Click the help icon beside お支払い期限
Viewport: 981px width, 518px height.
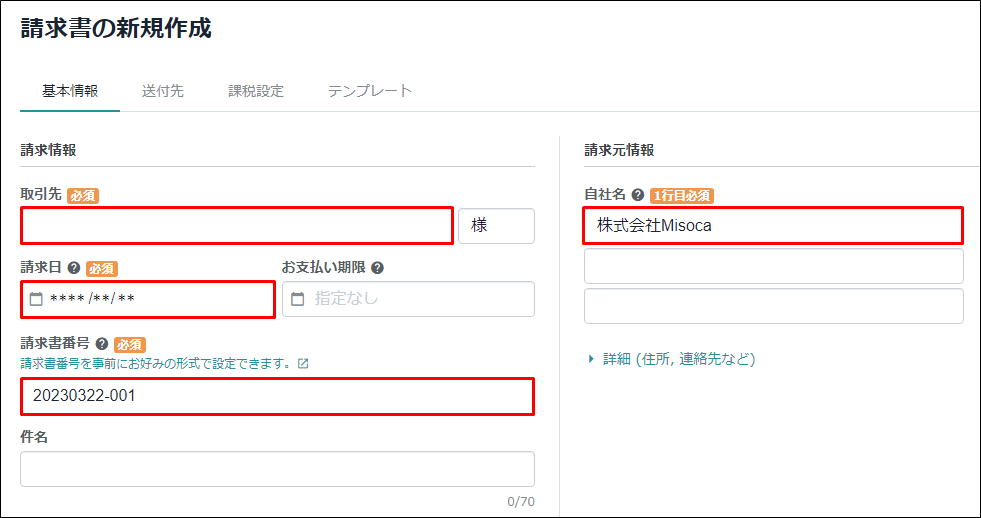click(377, 268)
